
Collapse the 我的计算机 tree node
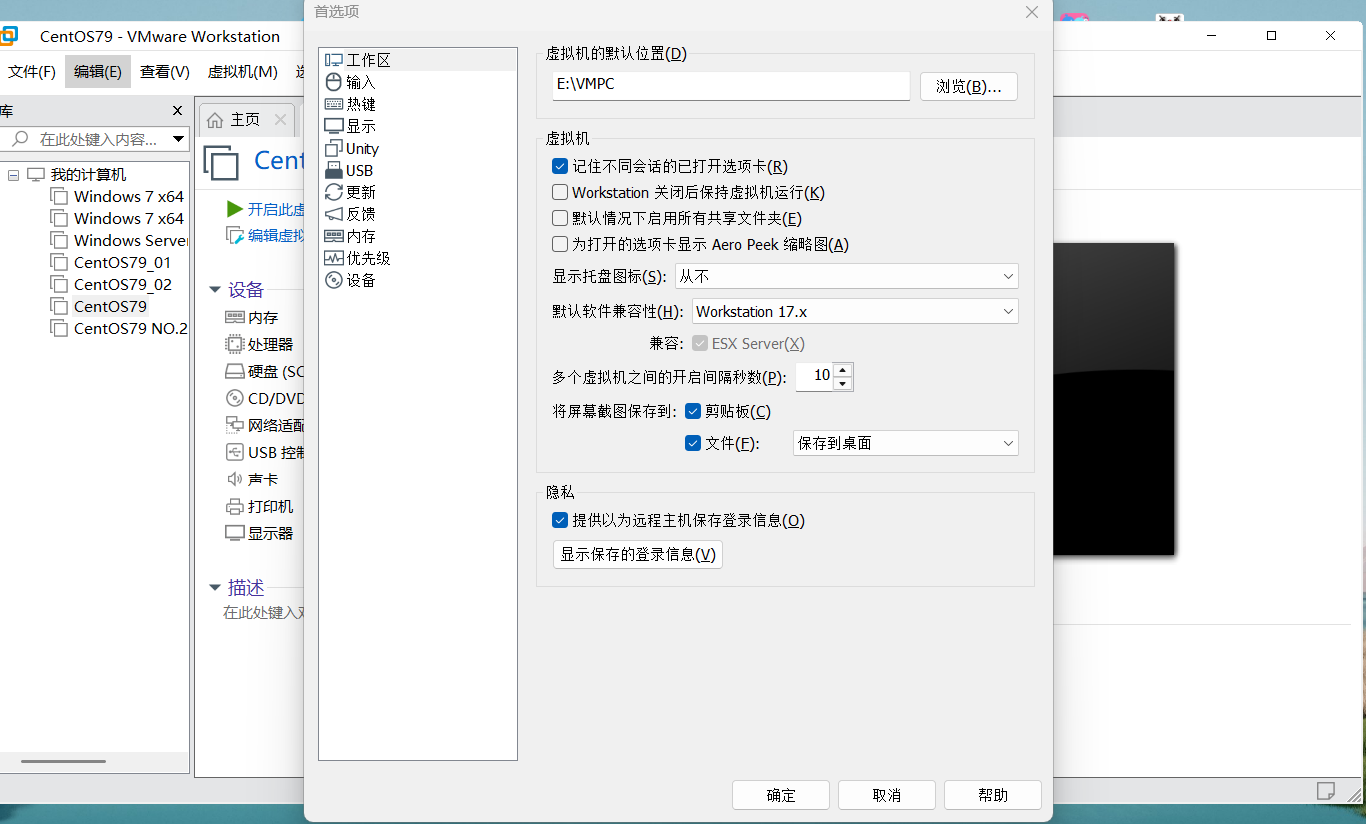14,175
